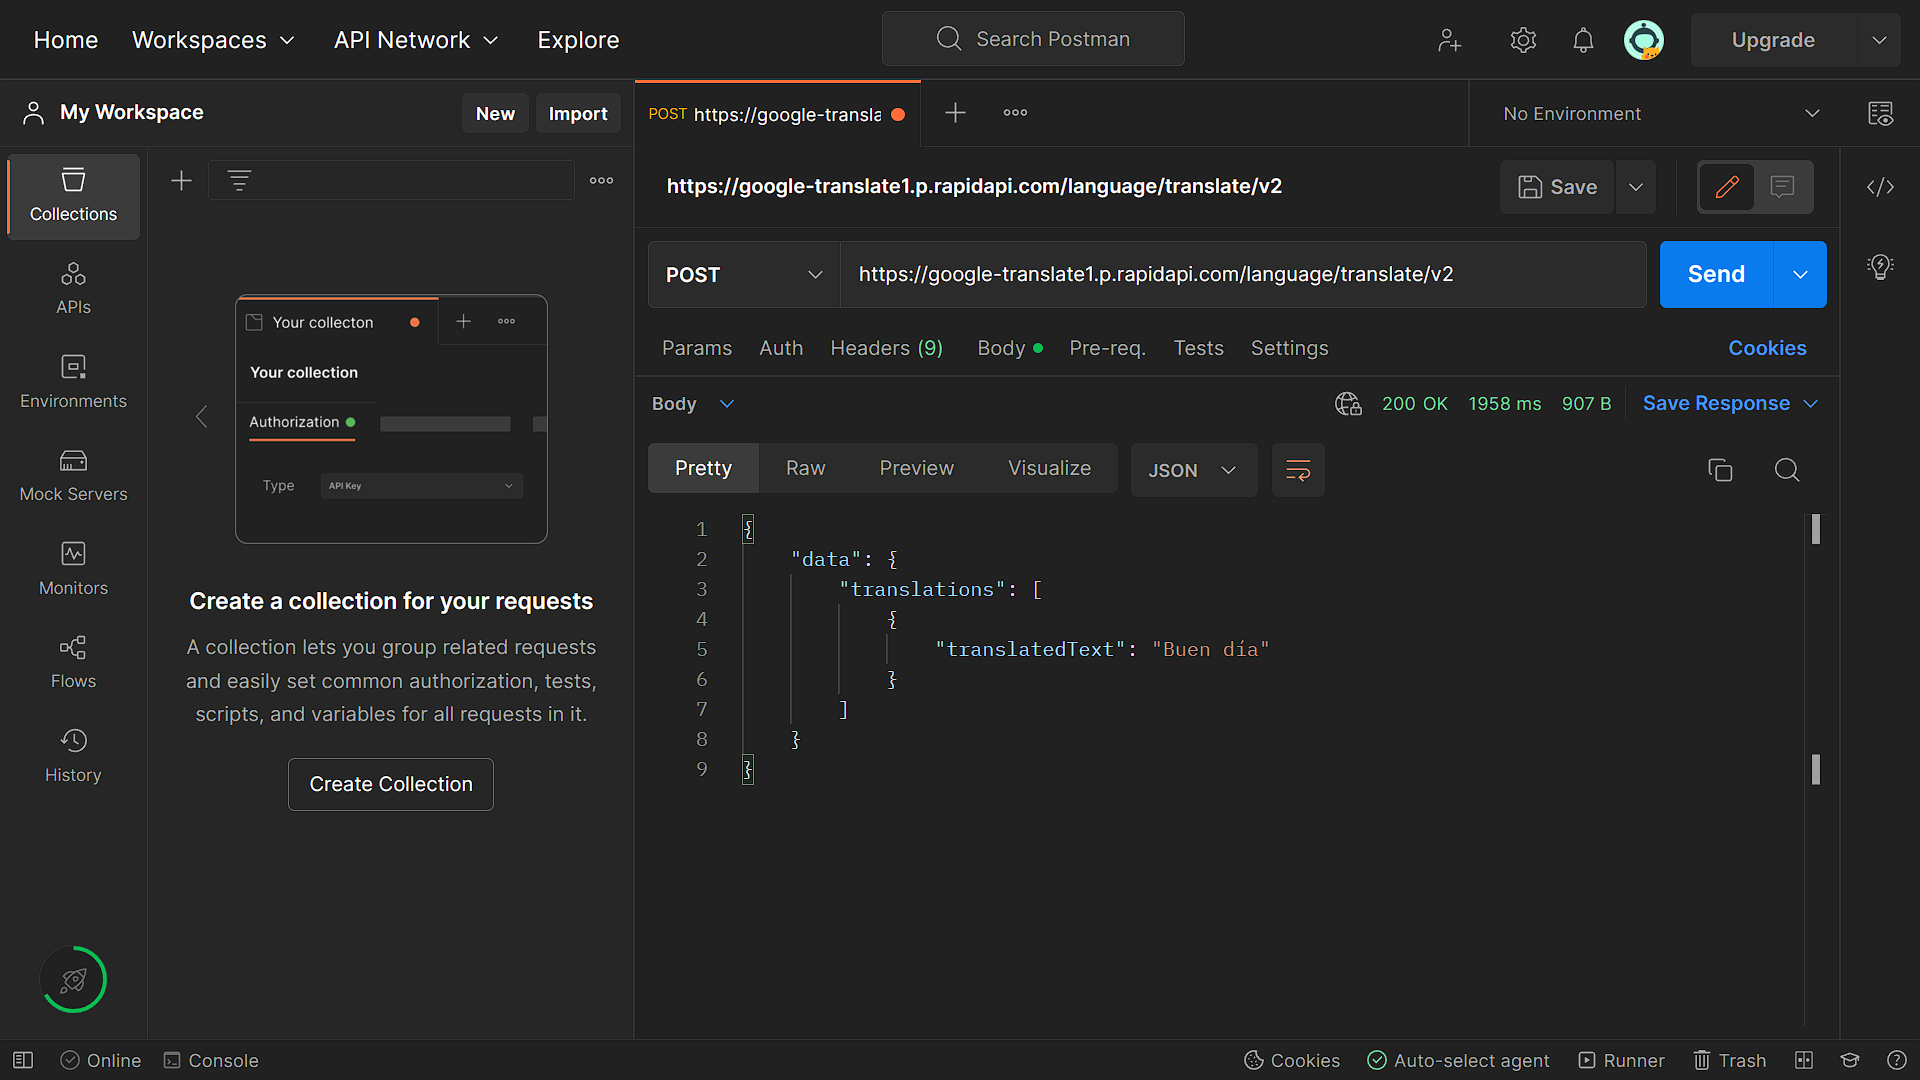Screen dimensions: 1920x1080
Task: Click the invite collaborators icon
Action: [x=1449, y=40]
